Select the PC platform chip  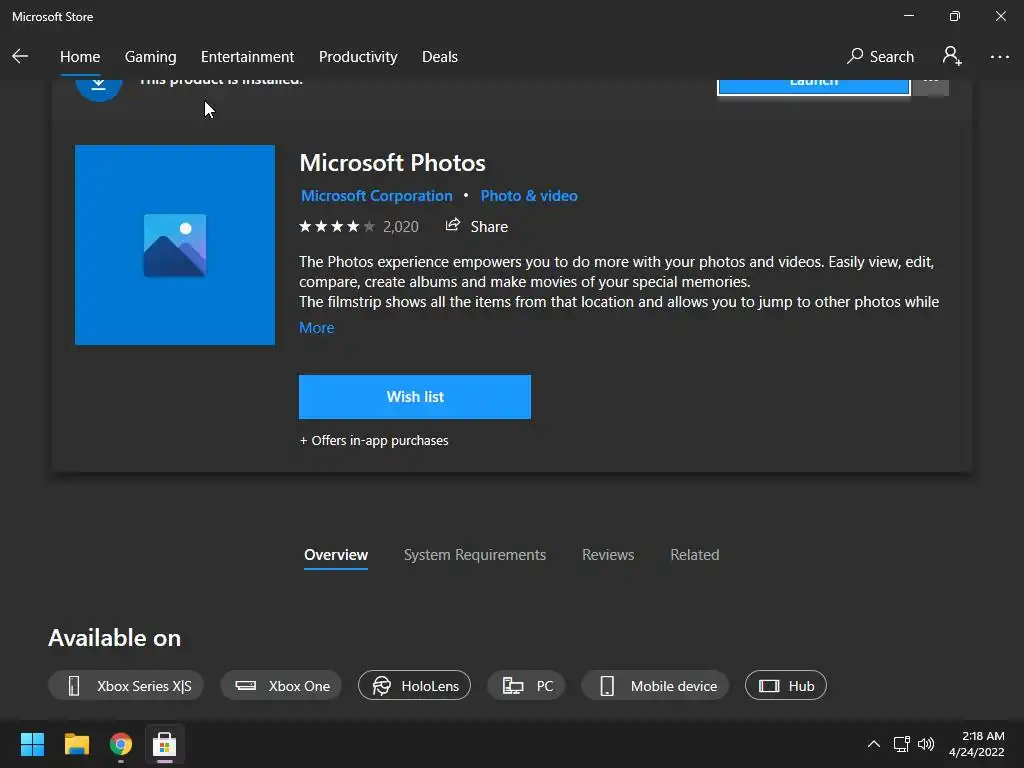click(526, 686)
